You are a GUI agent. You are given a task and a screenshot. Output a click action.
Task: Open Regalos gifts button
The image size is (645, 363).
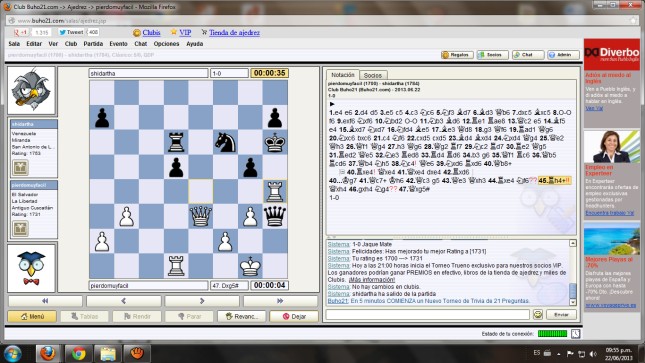(x=457, y=55)
